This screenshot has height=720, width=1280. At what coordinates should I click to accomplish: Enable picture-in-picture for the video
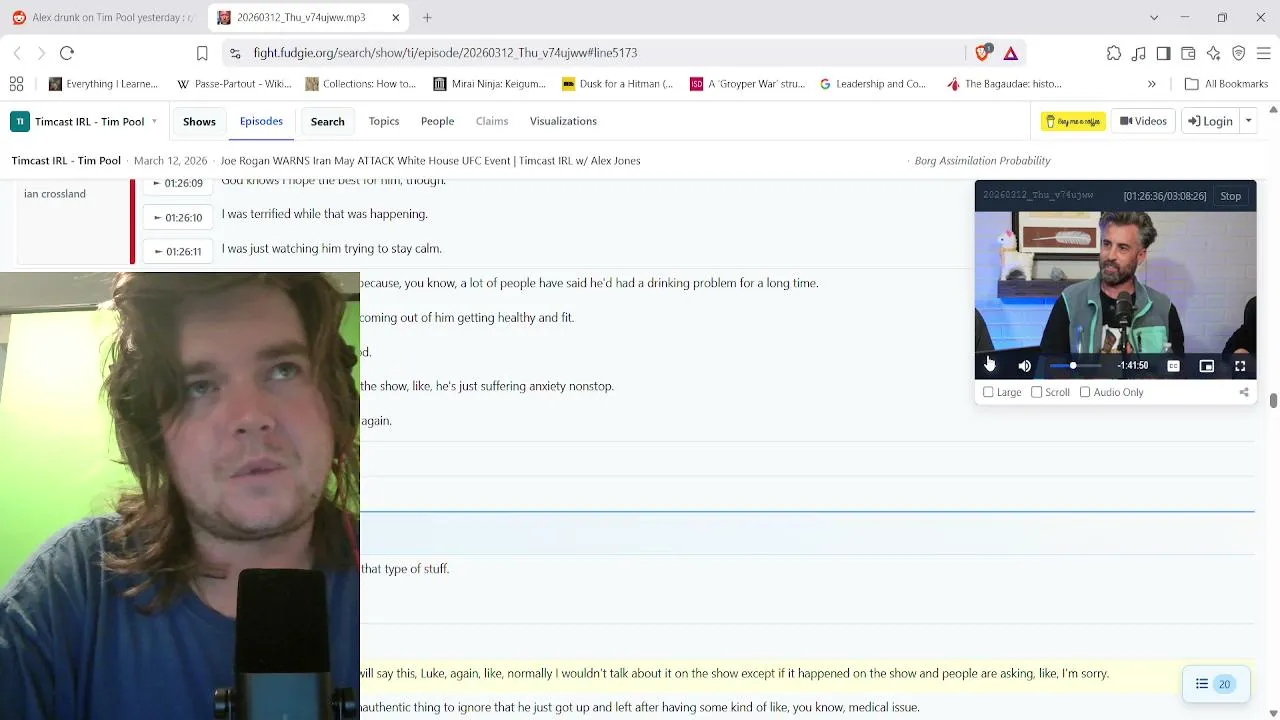click(x=1207, y=366)
